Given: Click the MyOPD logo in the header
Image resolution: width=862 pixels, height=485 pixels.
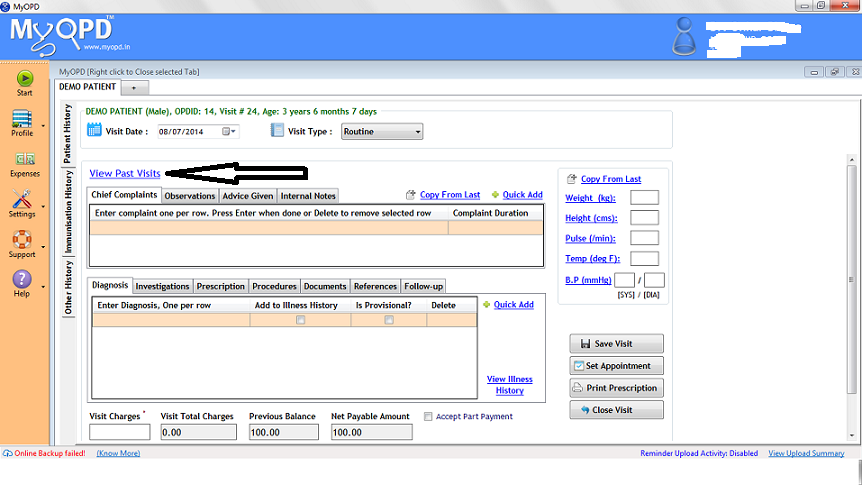Looking at the screenshot, I should click(x=70, y=36).
